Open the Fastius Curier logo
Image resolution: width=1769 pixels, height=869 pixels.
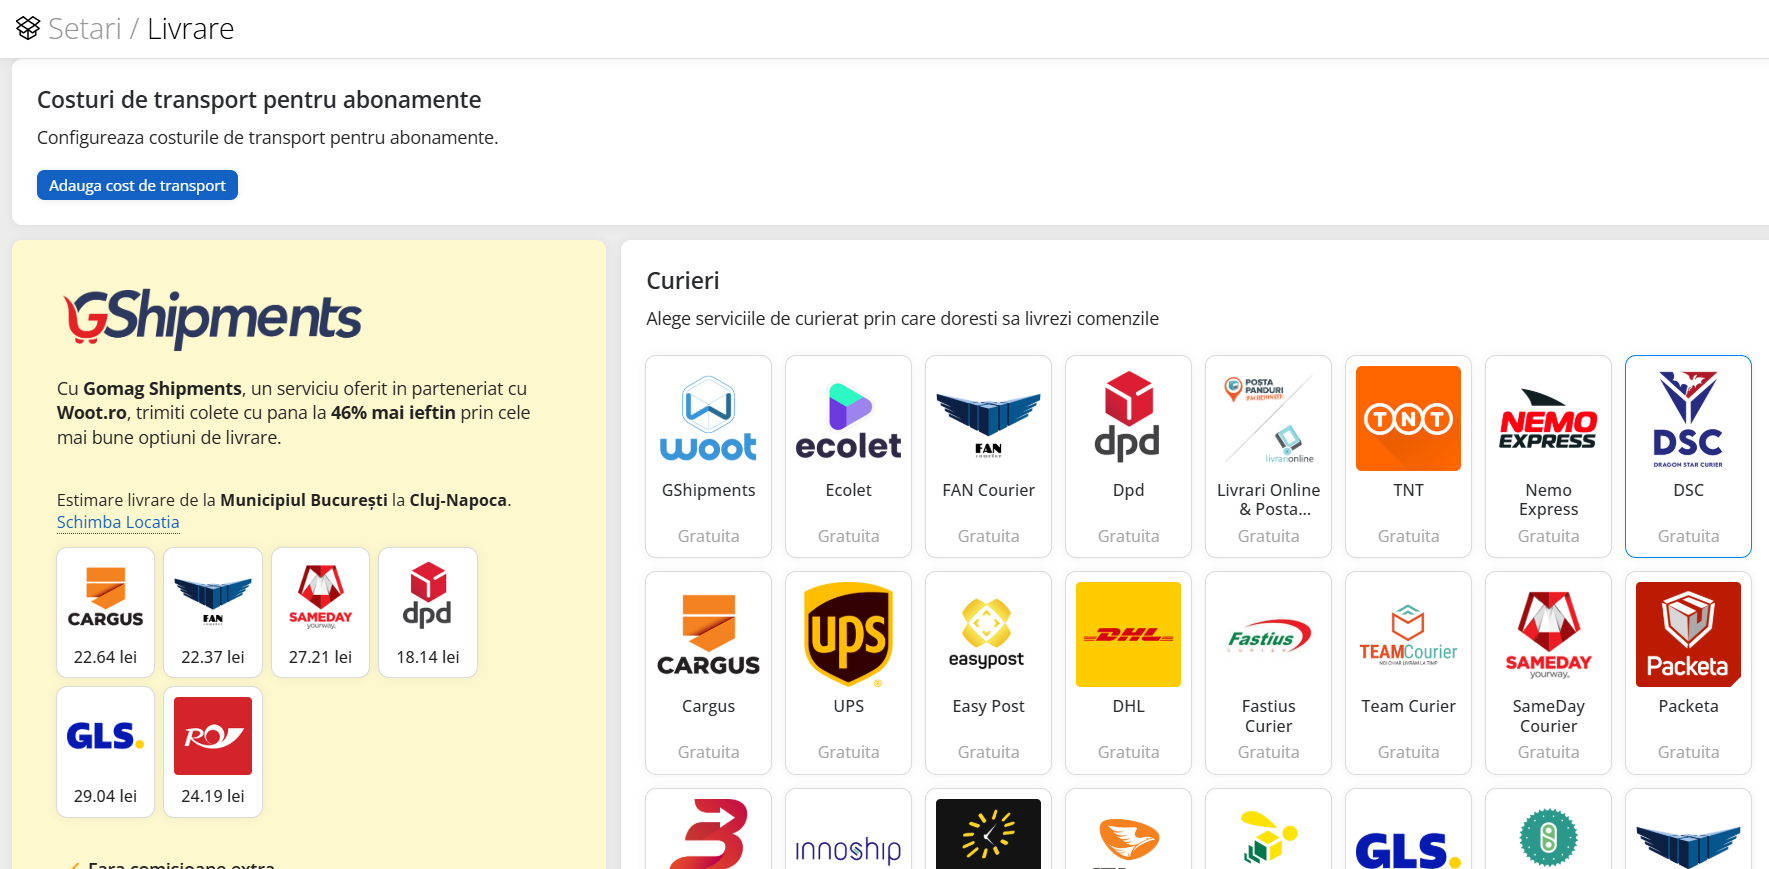point(1268,634)
